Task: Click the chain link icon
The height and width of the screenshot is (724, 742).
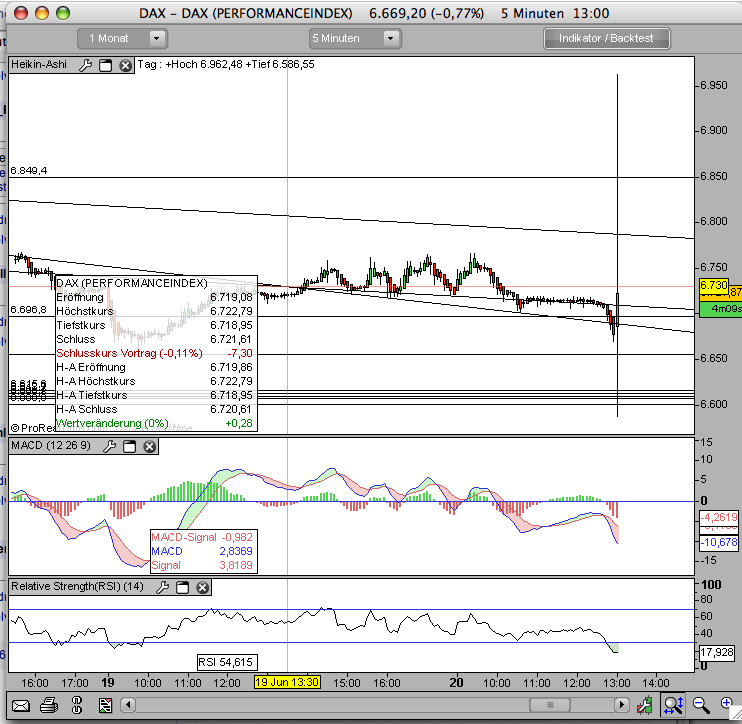Action: pos(77,705)
